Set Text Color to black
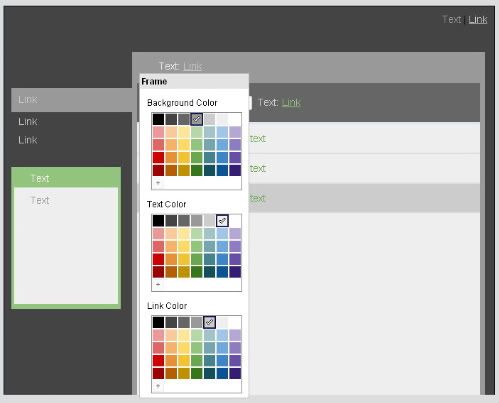This screenshot has width=499, height=403. pos(158,221)
